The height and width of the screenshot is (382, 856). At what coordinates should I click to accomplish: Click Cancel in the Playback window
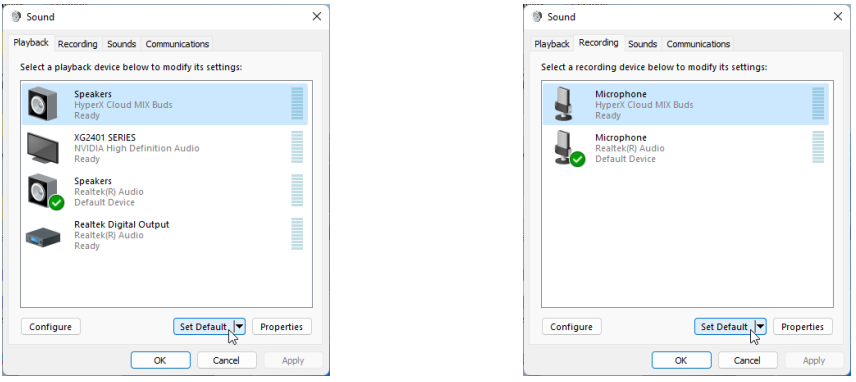pyautogui.click(x=227, y=360)
